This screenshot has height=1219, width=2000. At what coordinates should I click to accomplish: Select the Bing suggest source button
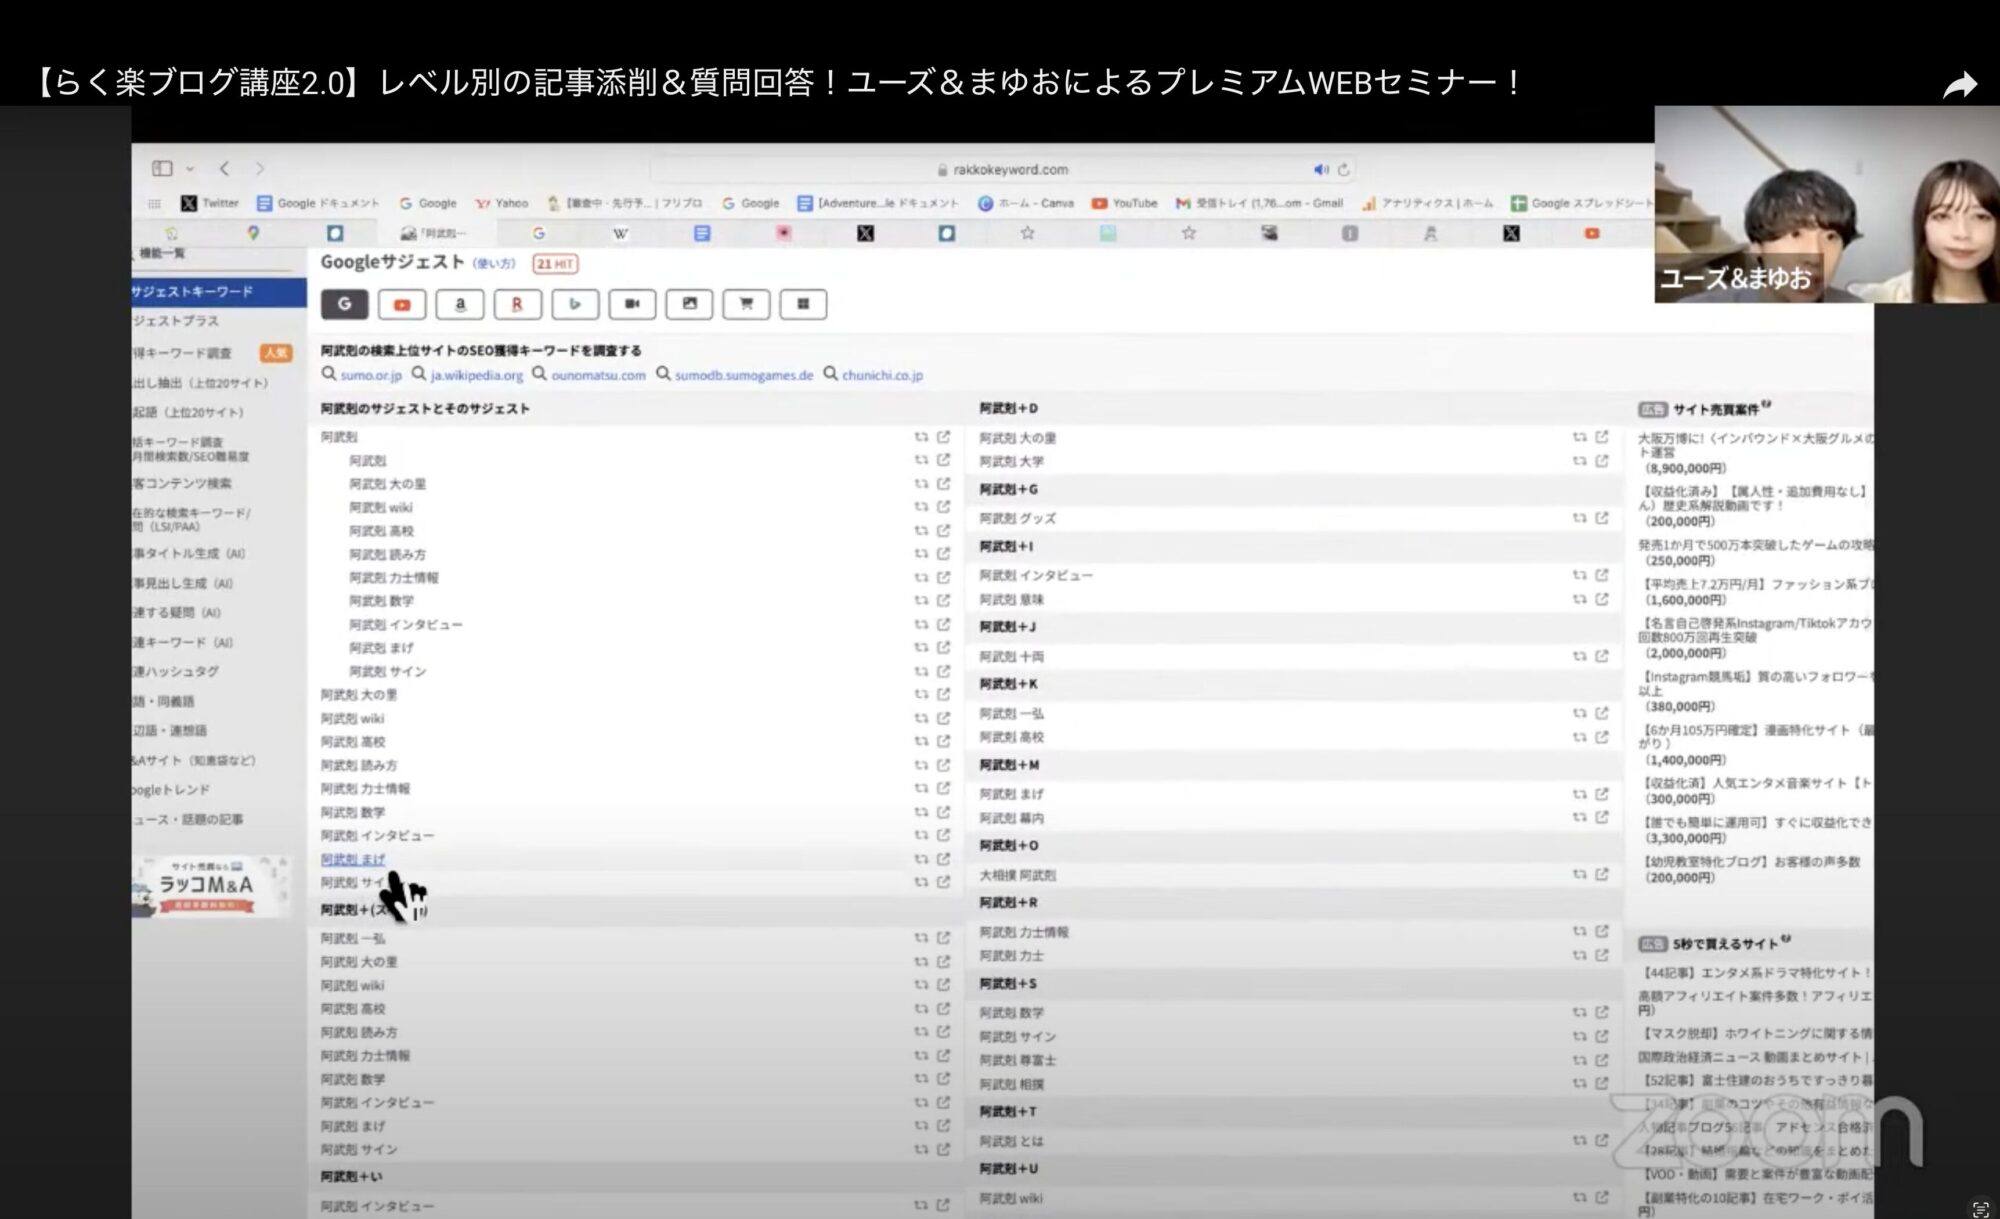coord(575,305)
